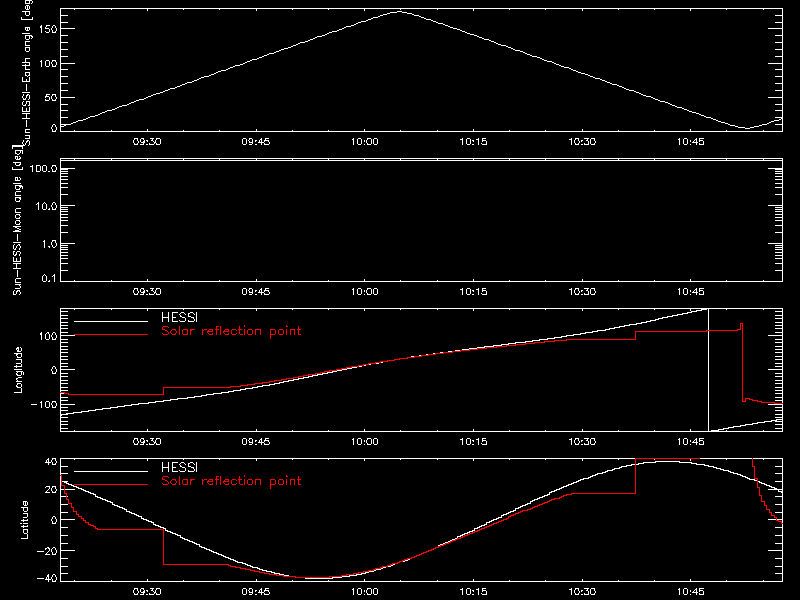Image resolution: width=800 pixels, height=600 pixels.
Task: Click 10:15 under the Earth angle plot
Action: pos(473,141)
